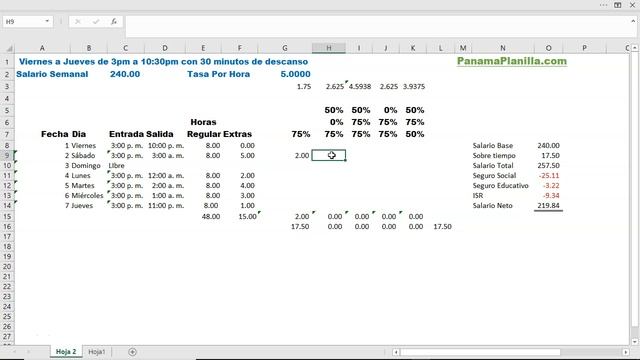
Task: Select column O header
Action: point(548,48)
